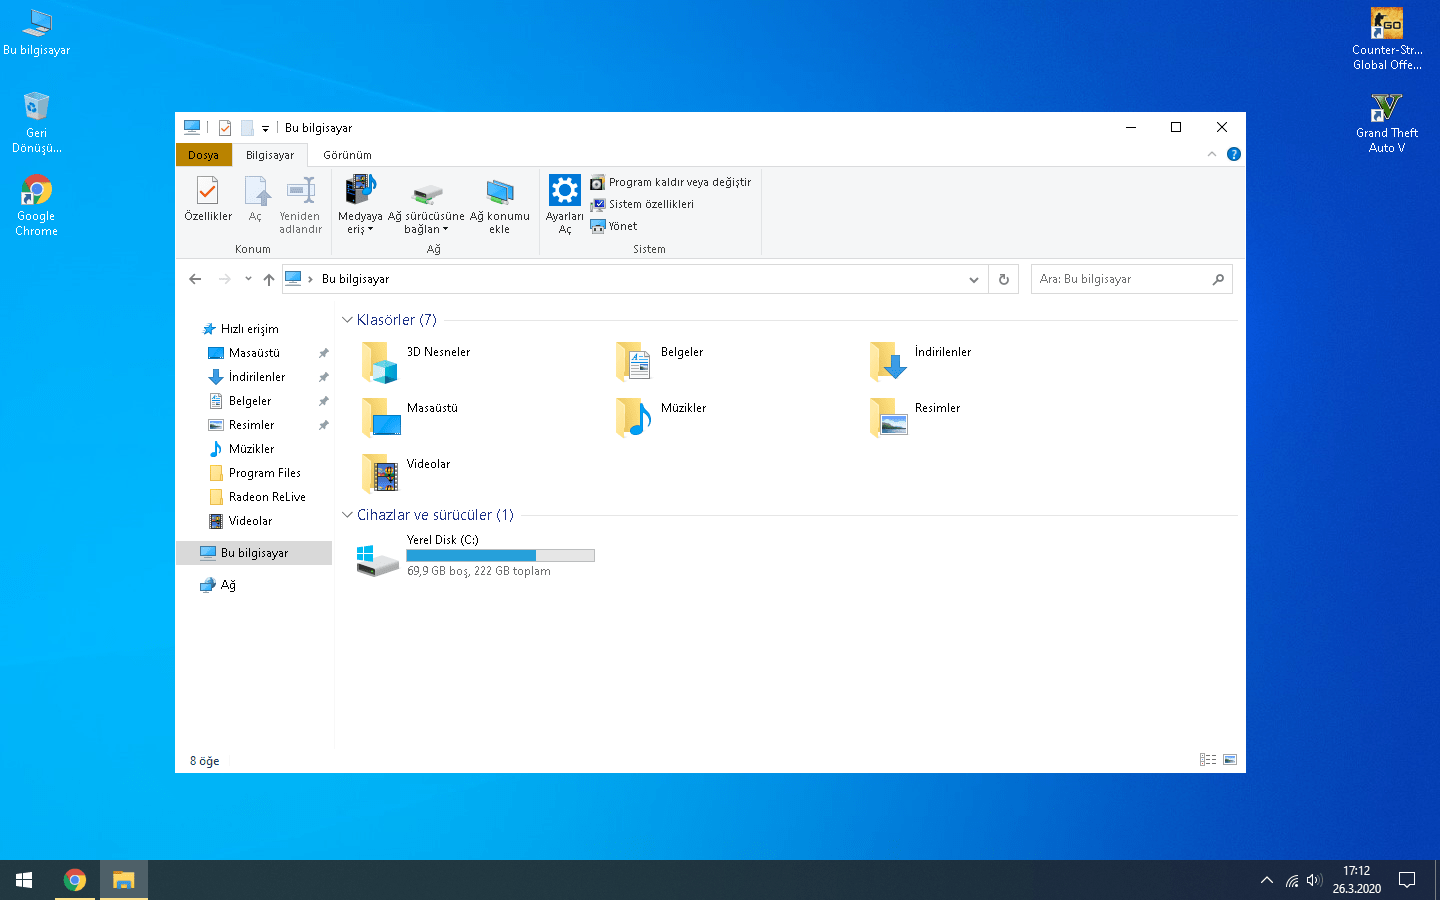Select the Videolar folder in main pane
The image size is (1440, 900).
[406, 473]
